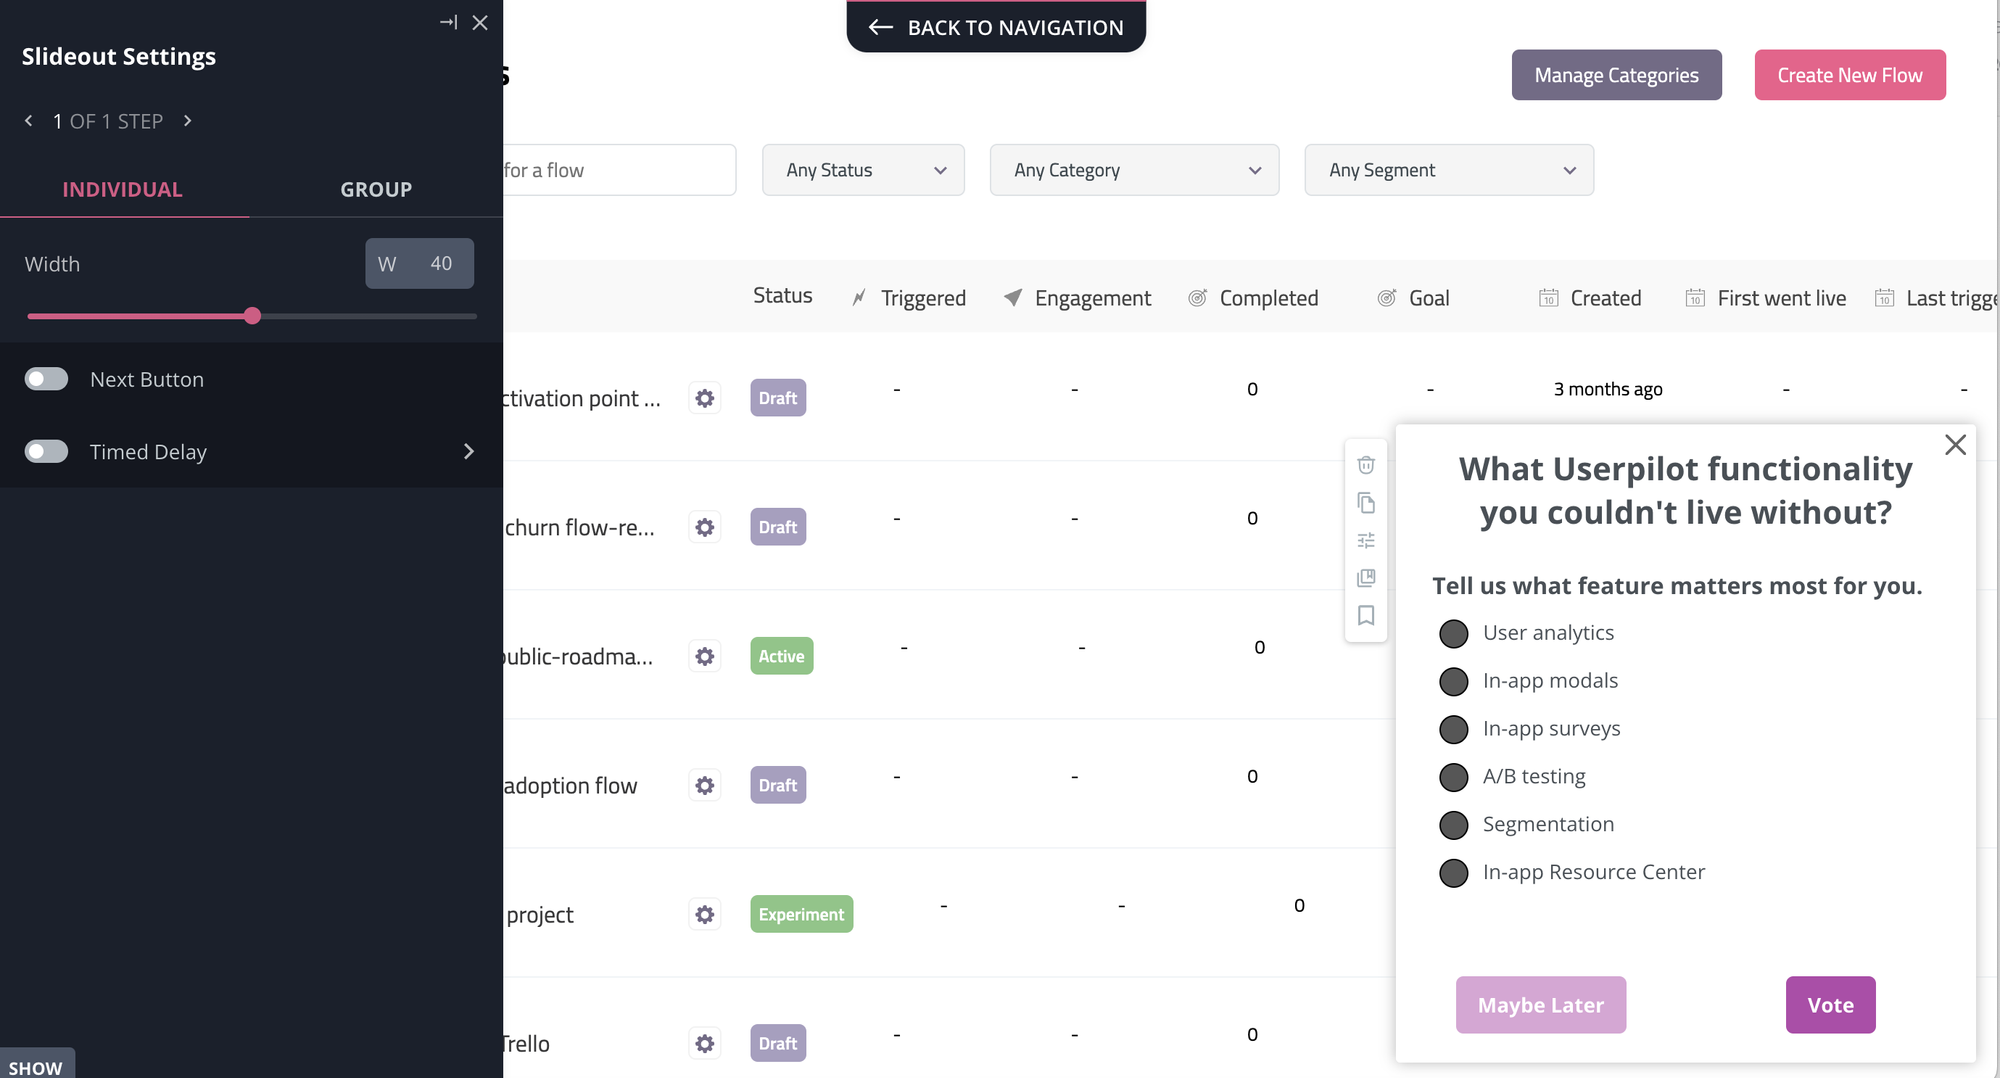Bookmark the flow with the bookmark icon
2000x1078 pixels.
tap(1366, 615)
